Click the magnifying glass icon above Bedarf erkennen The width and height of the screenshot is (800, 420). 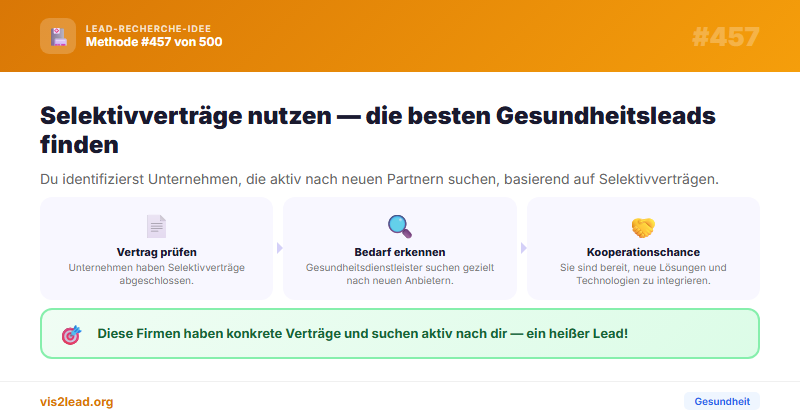(x=399, y=227)
